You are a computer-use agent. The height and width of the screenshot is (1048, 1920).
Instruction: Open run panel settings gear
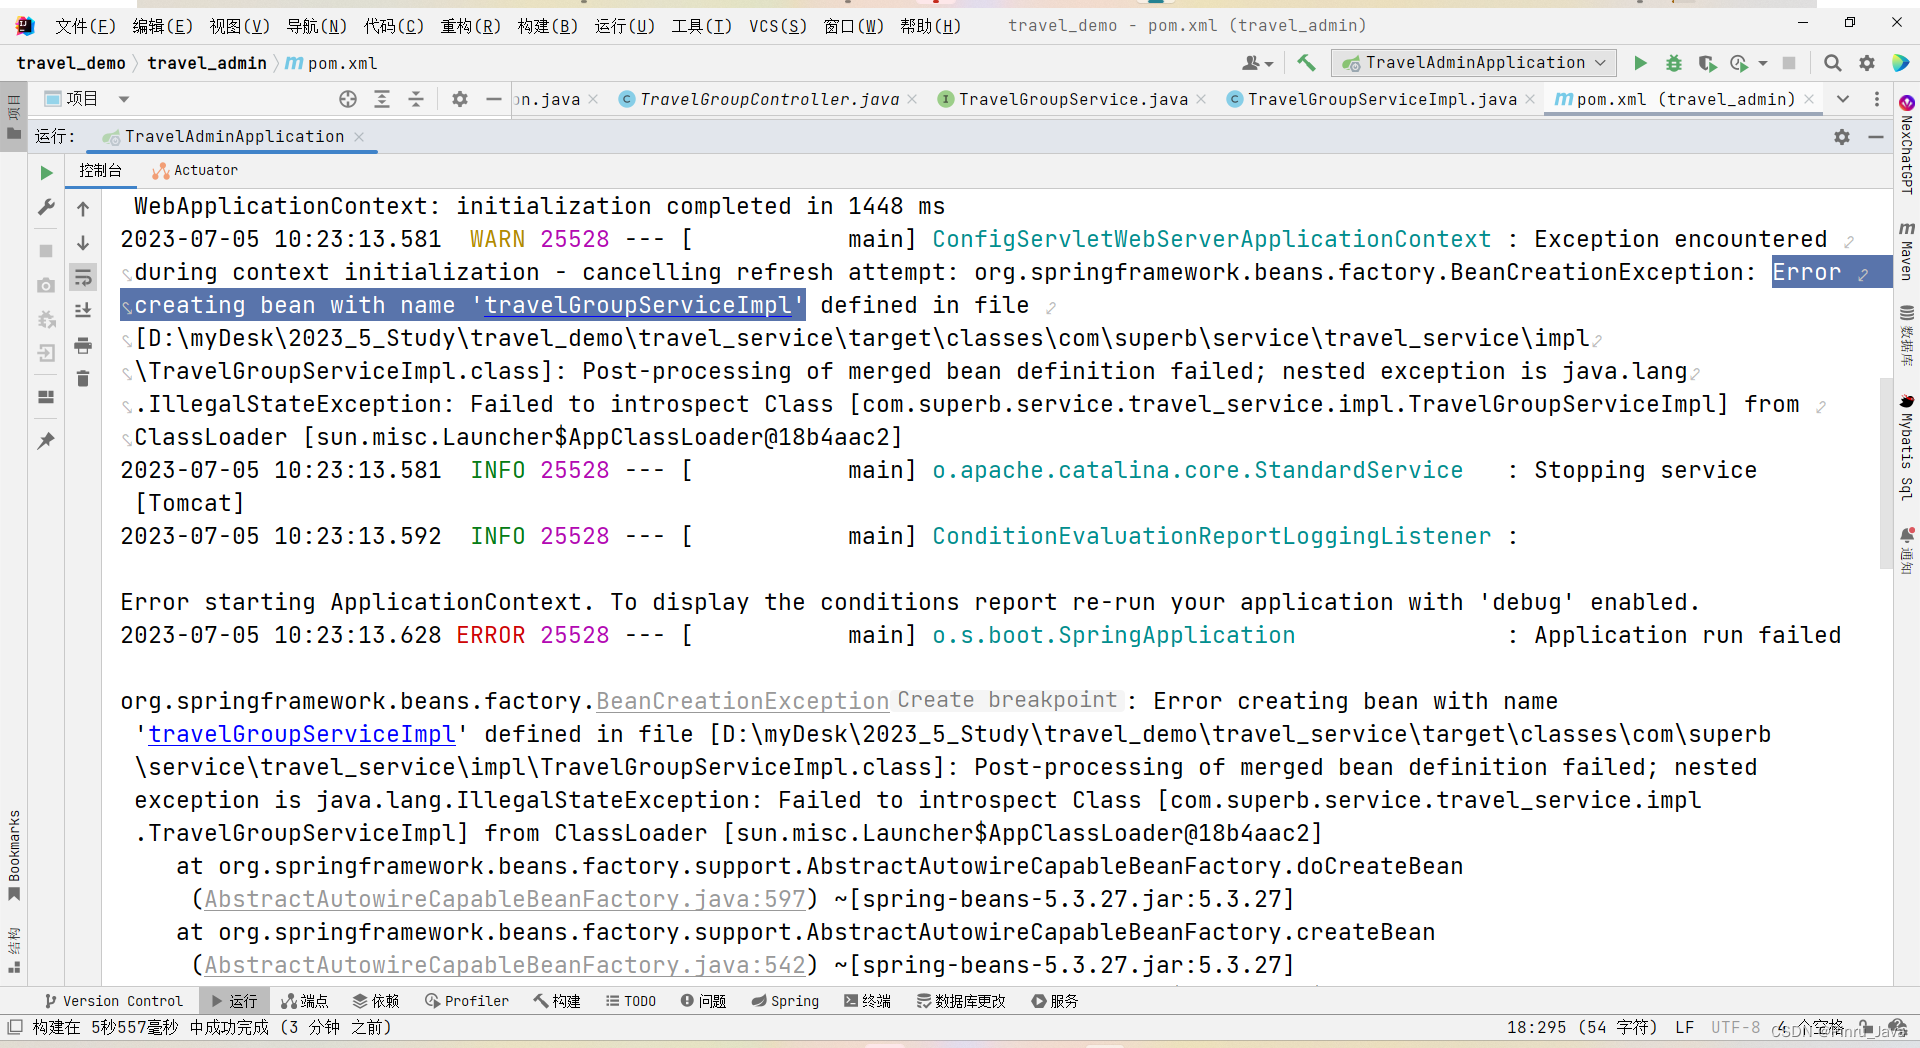(1842, 137)
